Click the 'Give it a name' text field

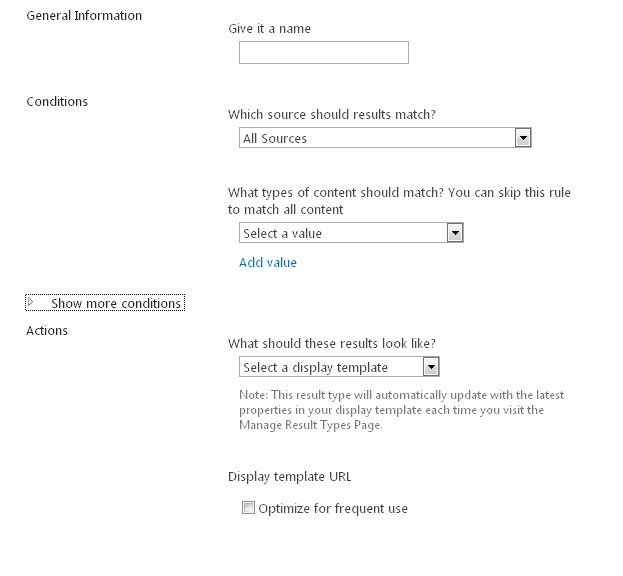323,52
